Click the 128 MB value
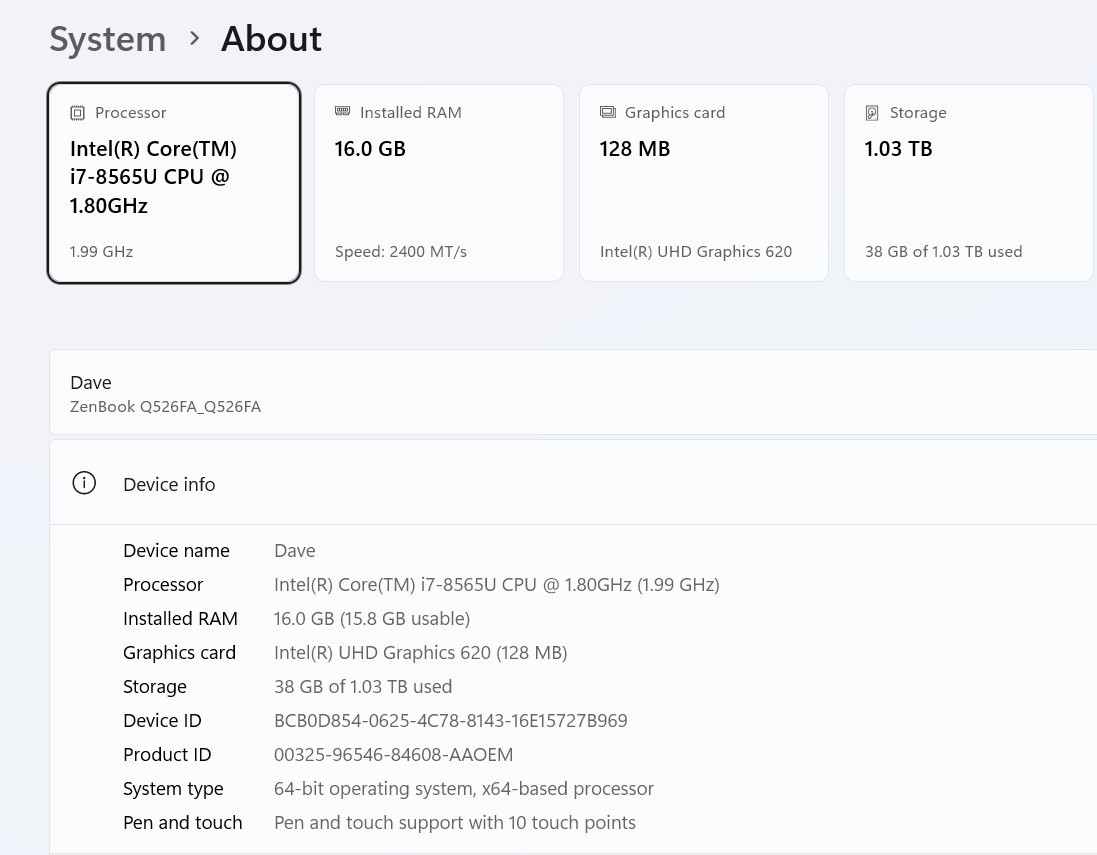Screen dimensions: 1097x855 [x=635, y=149]
